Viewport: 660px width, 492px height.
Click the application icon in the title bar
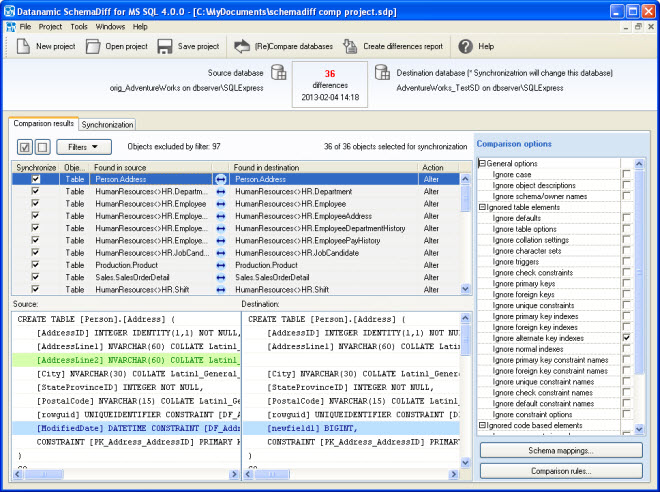point(9,11)
